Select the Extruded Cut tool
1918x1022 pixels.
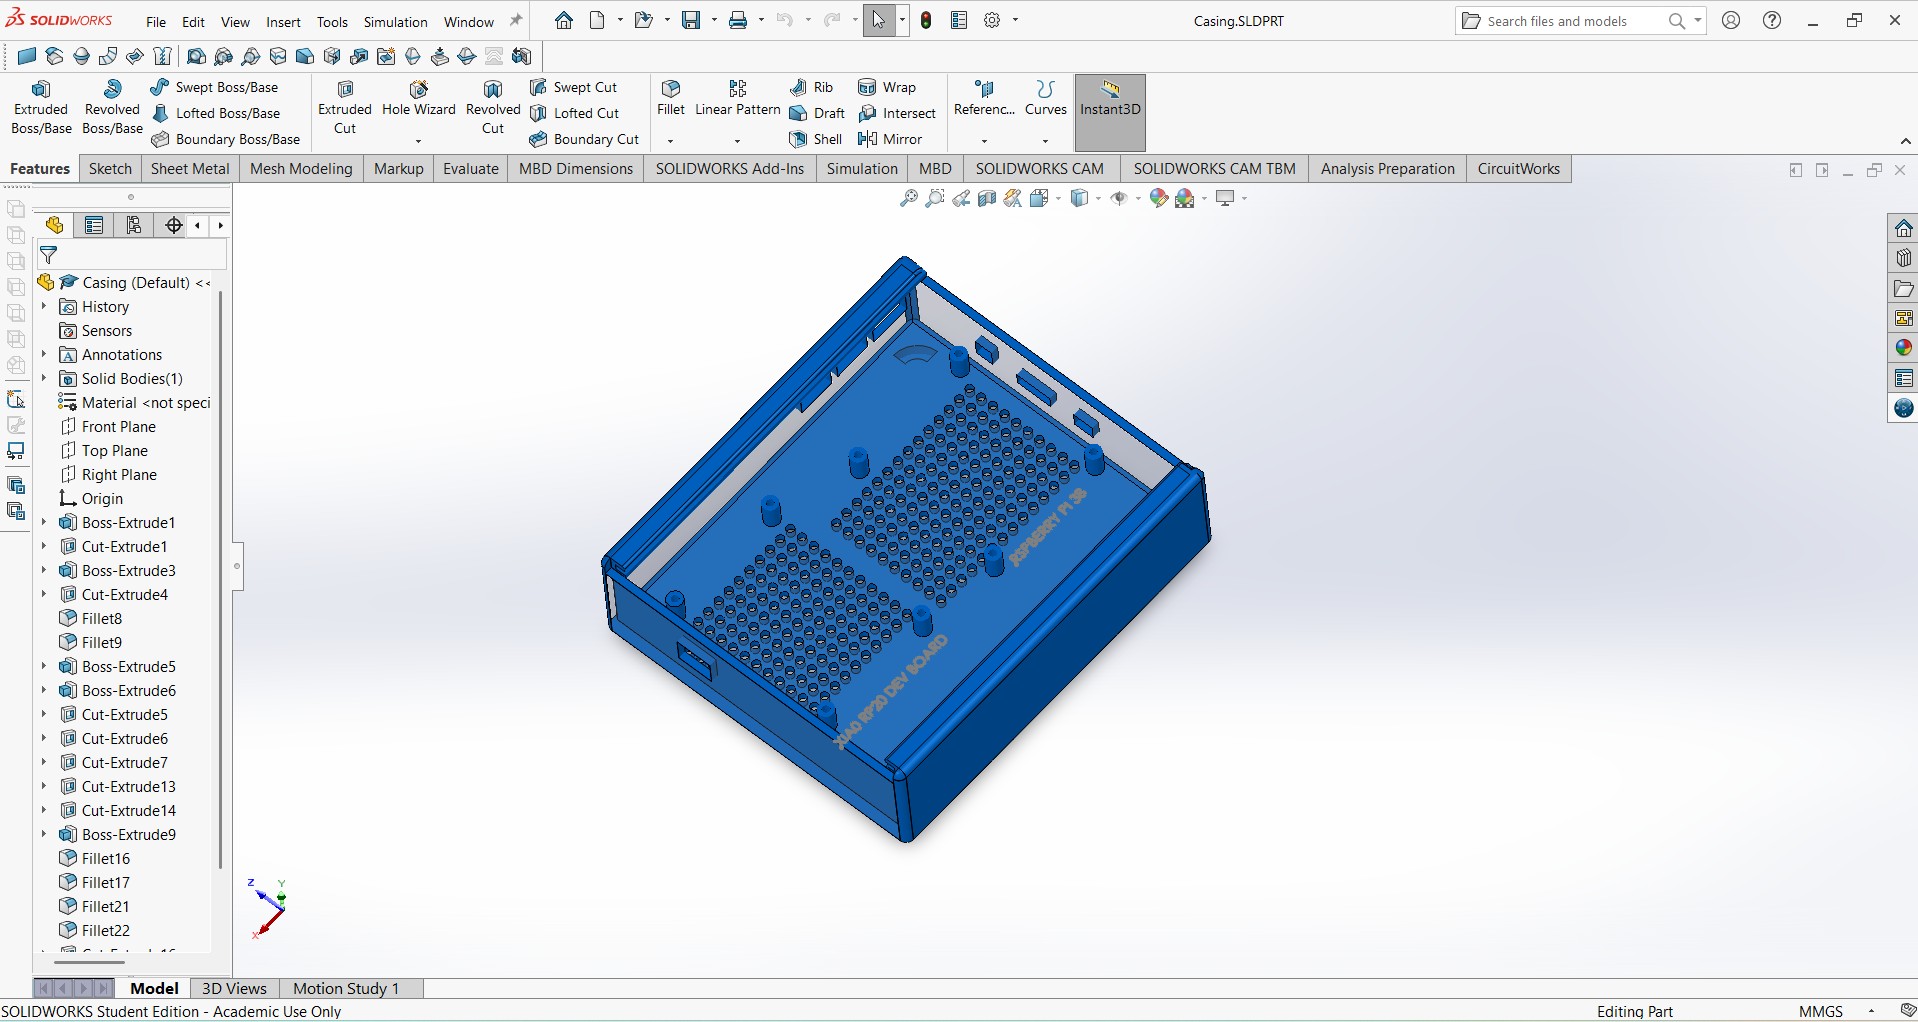coord(345,108)
